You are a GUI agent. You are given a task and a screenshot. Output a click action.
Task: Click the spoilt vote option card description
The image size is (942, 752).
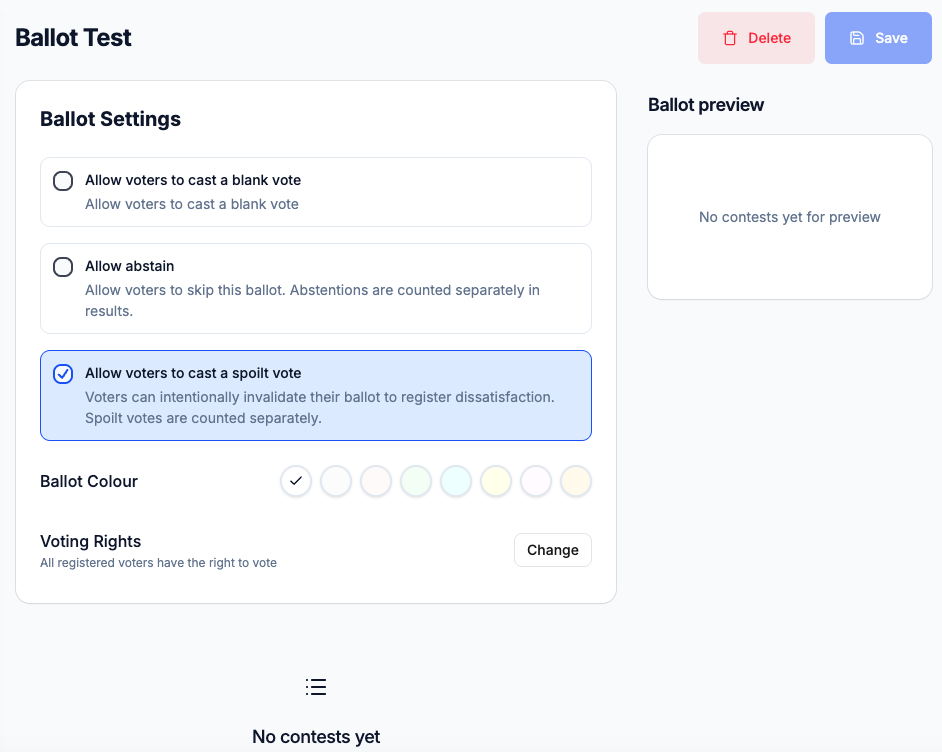(x=320, y=407)
